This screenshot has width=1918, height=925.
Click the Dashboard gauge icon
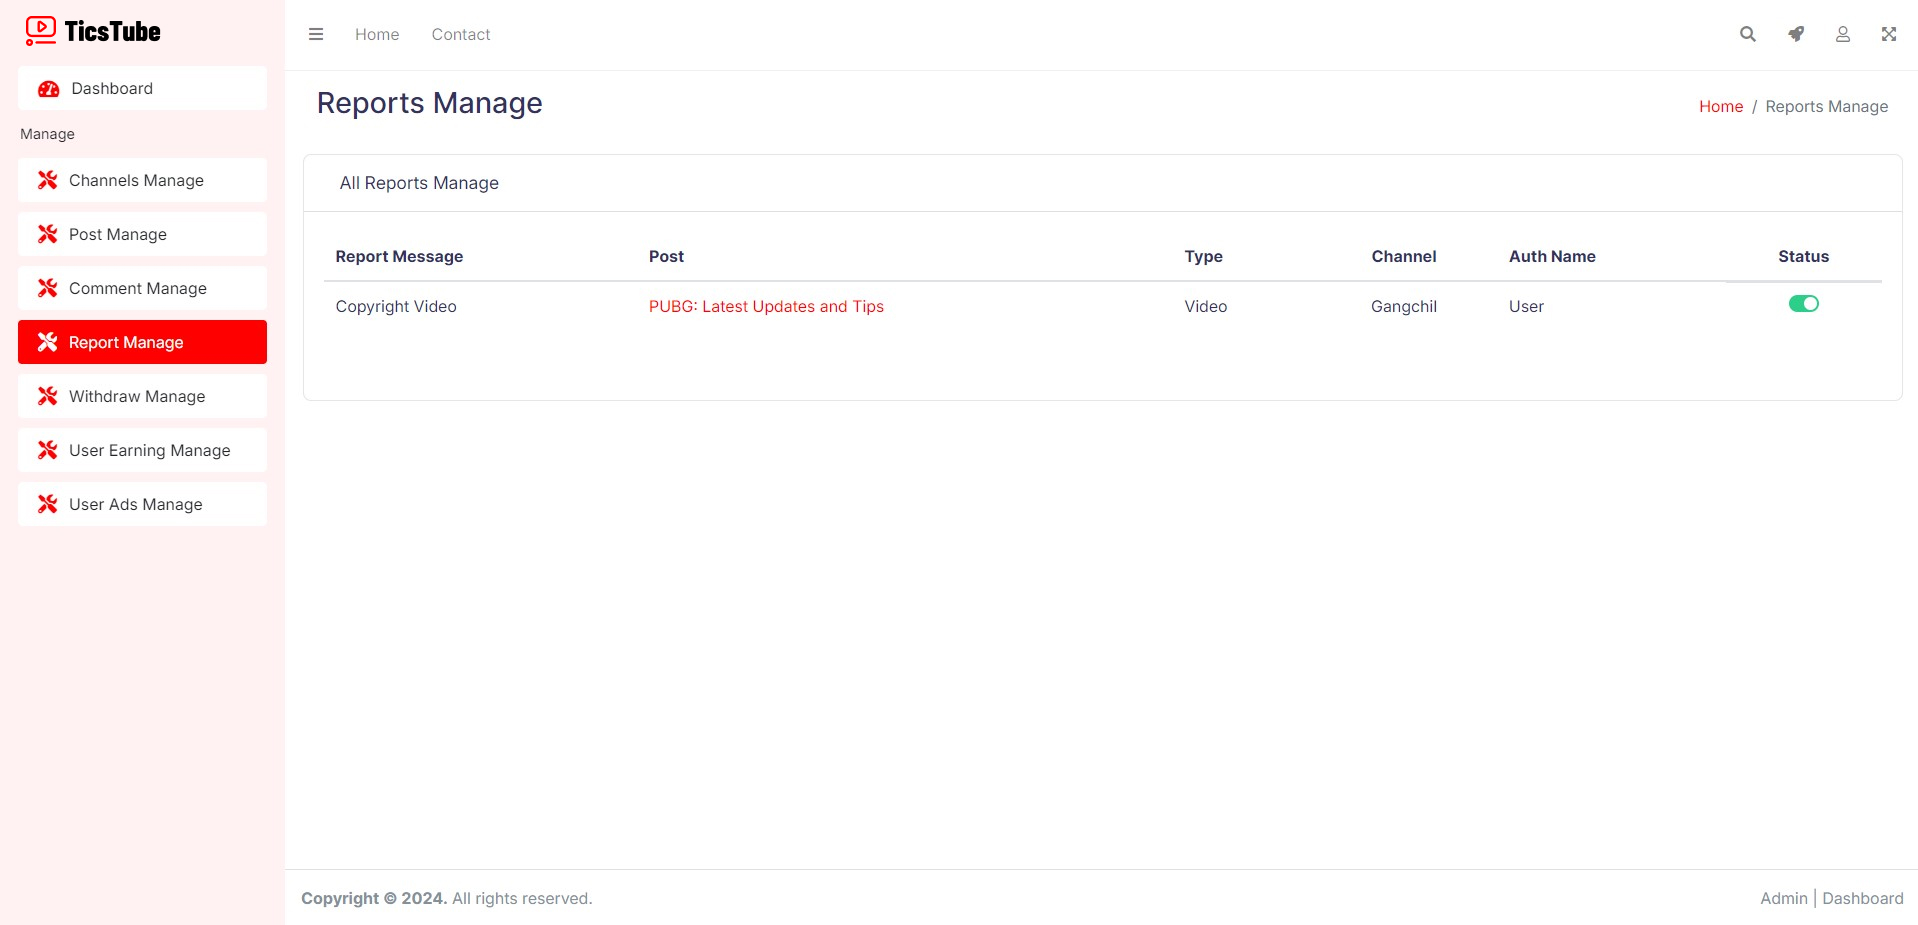point(48,89)
